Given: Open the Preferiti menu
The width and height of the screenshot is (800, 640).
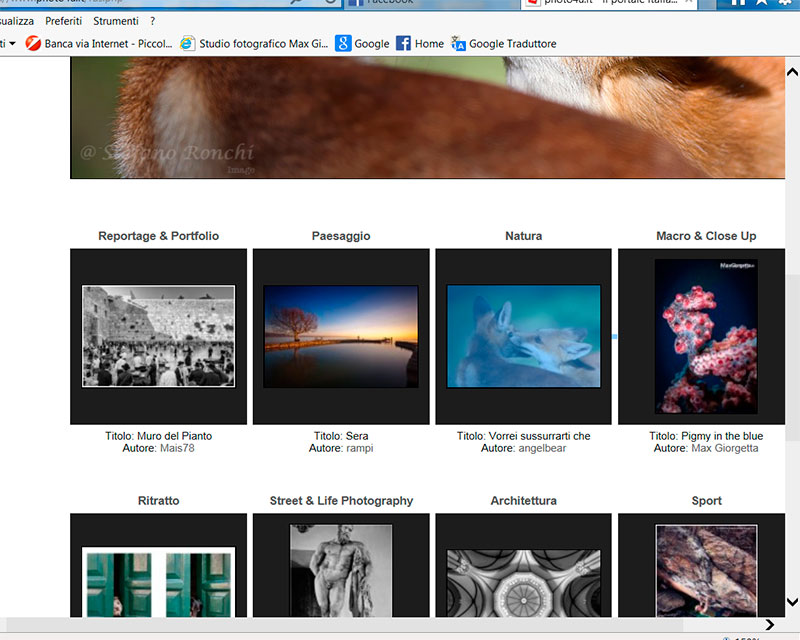Looking at the screenshot, I should (63, 21).
